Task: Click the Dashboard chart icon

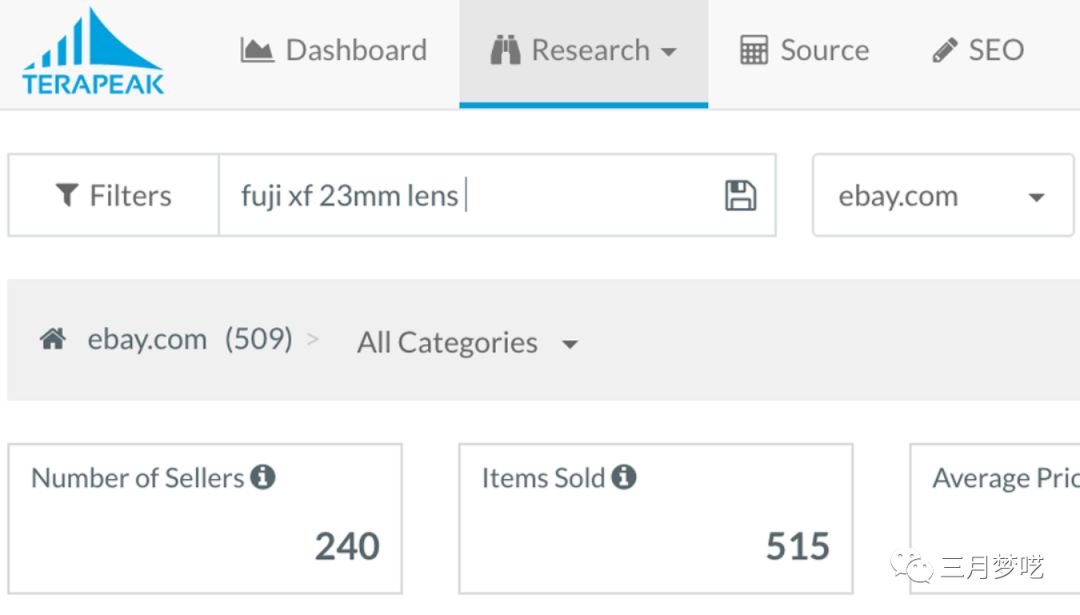Action: pyautogui.click(x=257, y=50)
